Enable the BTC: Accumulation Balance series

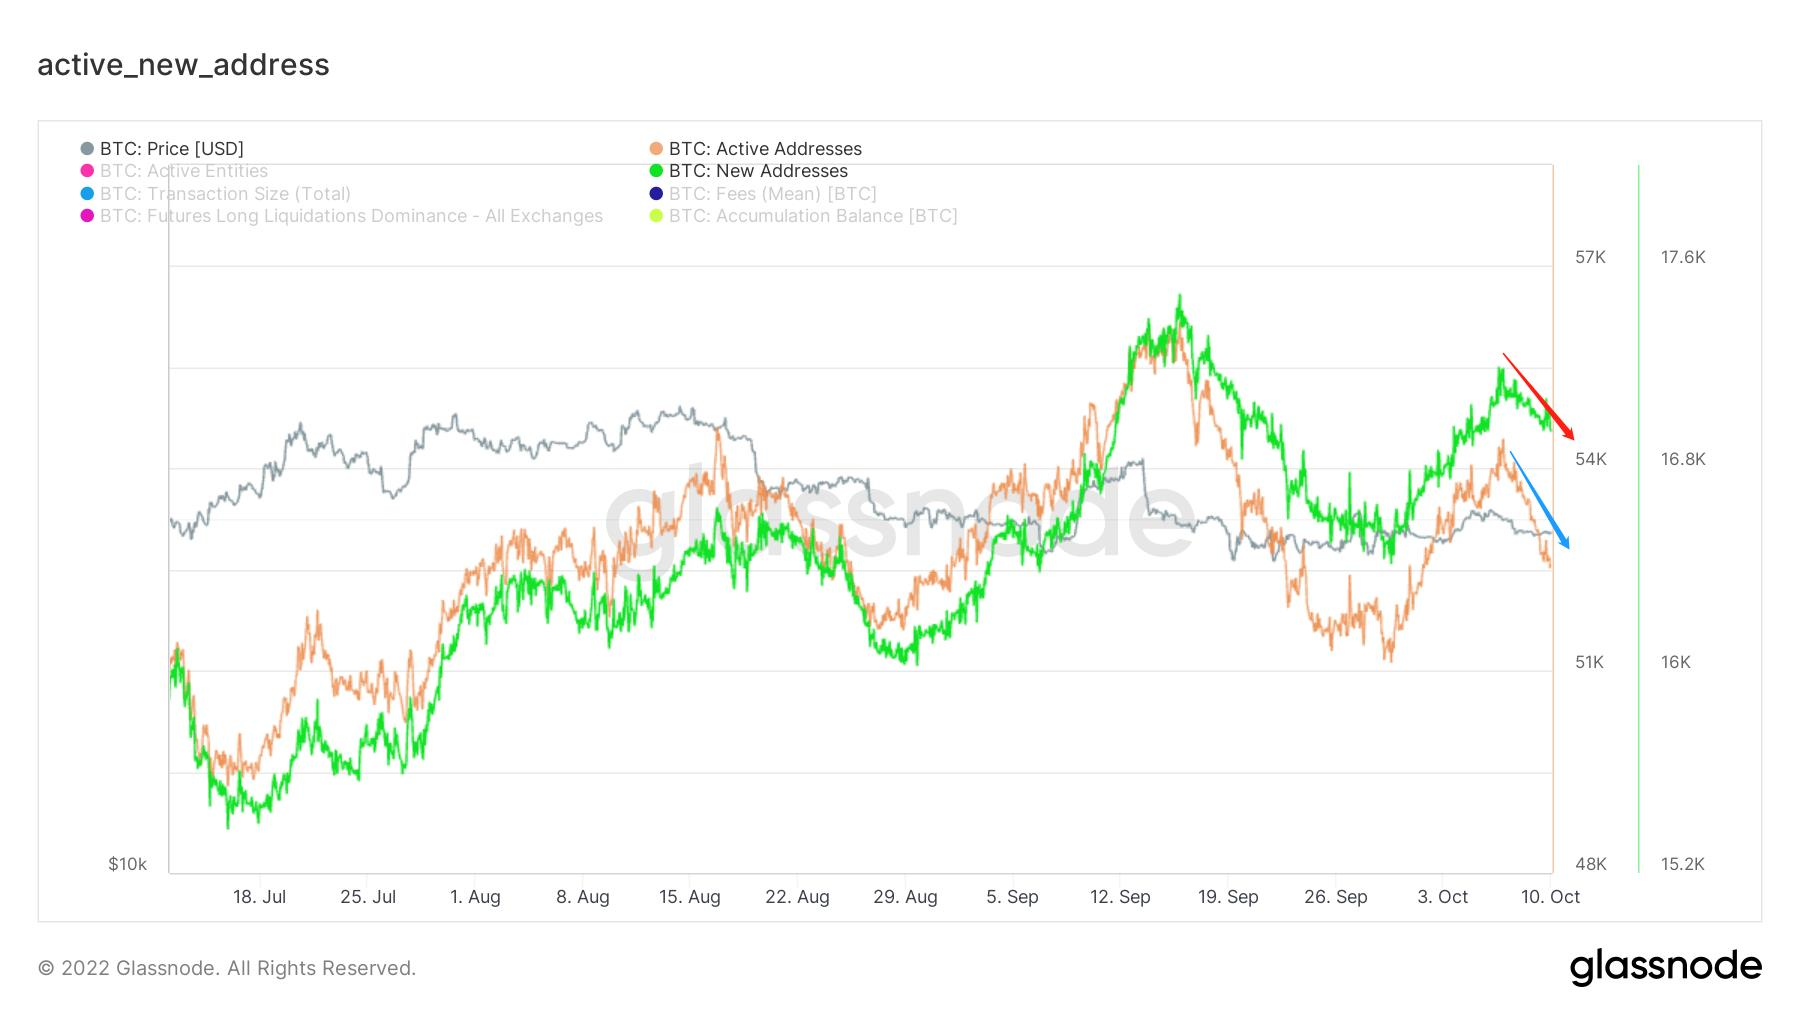pos(812,216)
